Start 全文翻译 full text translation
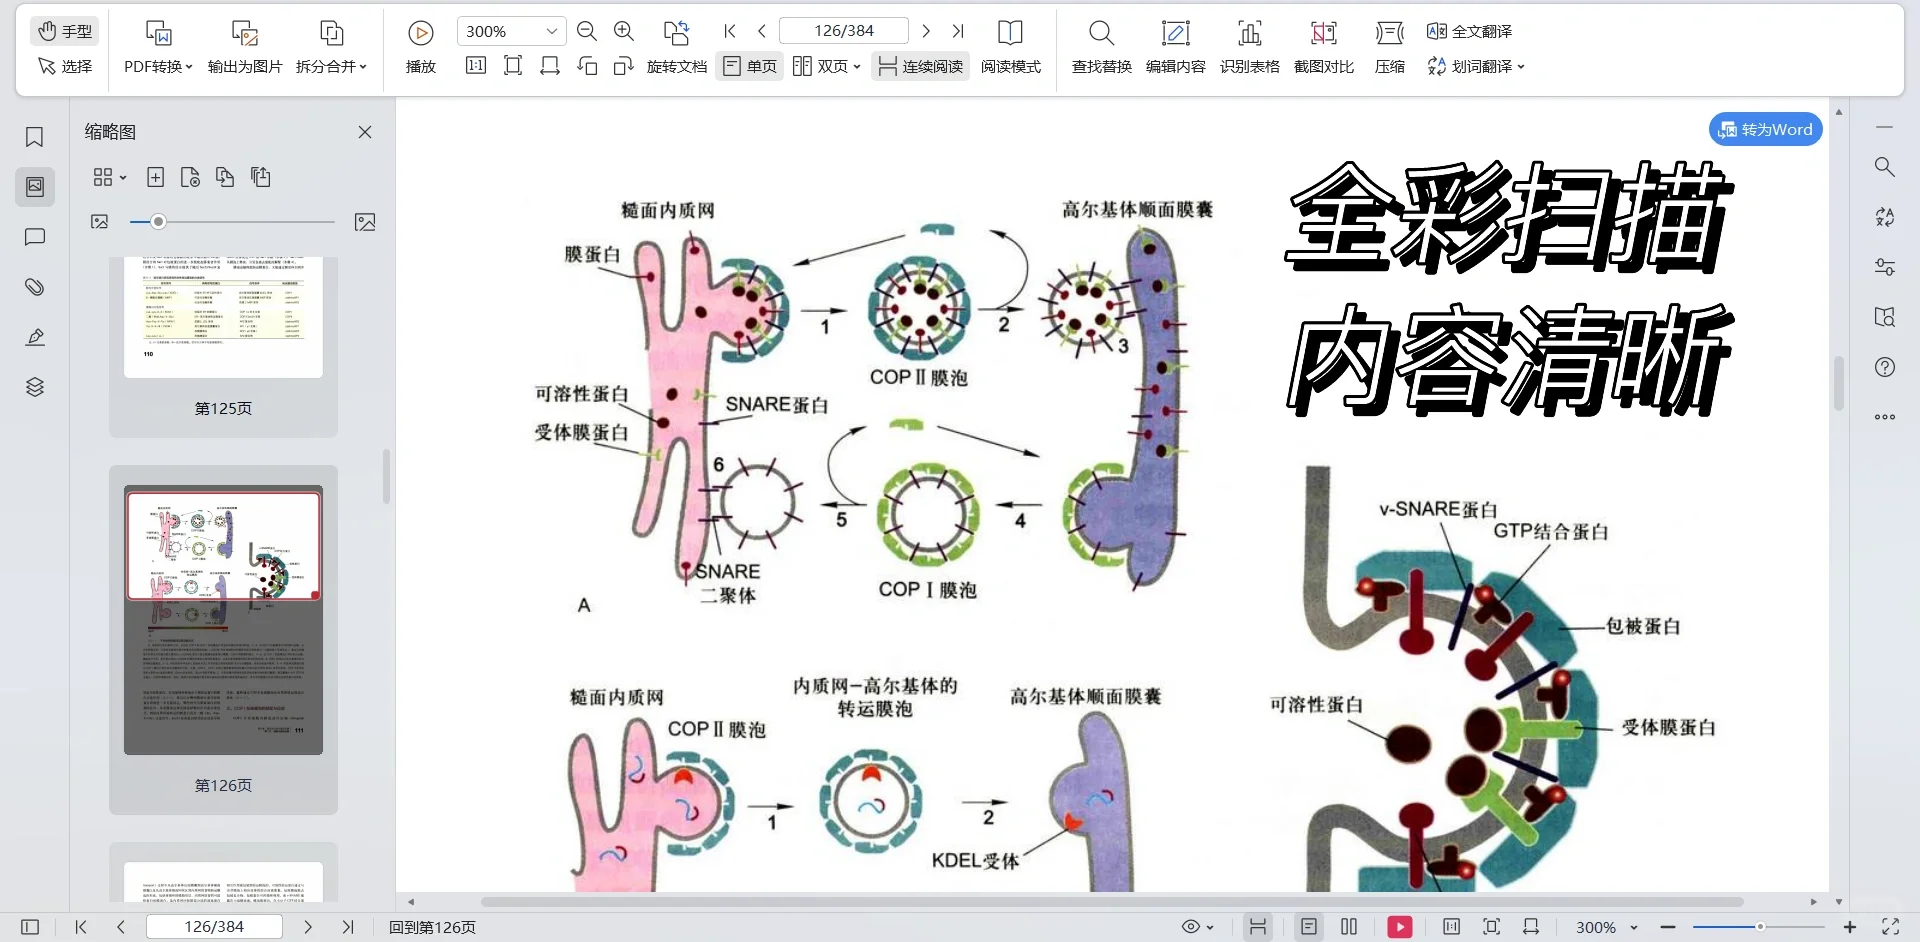The image size is (1920, 942). click(x=1469, y=31)
